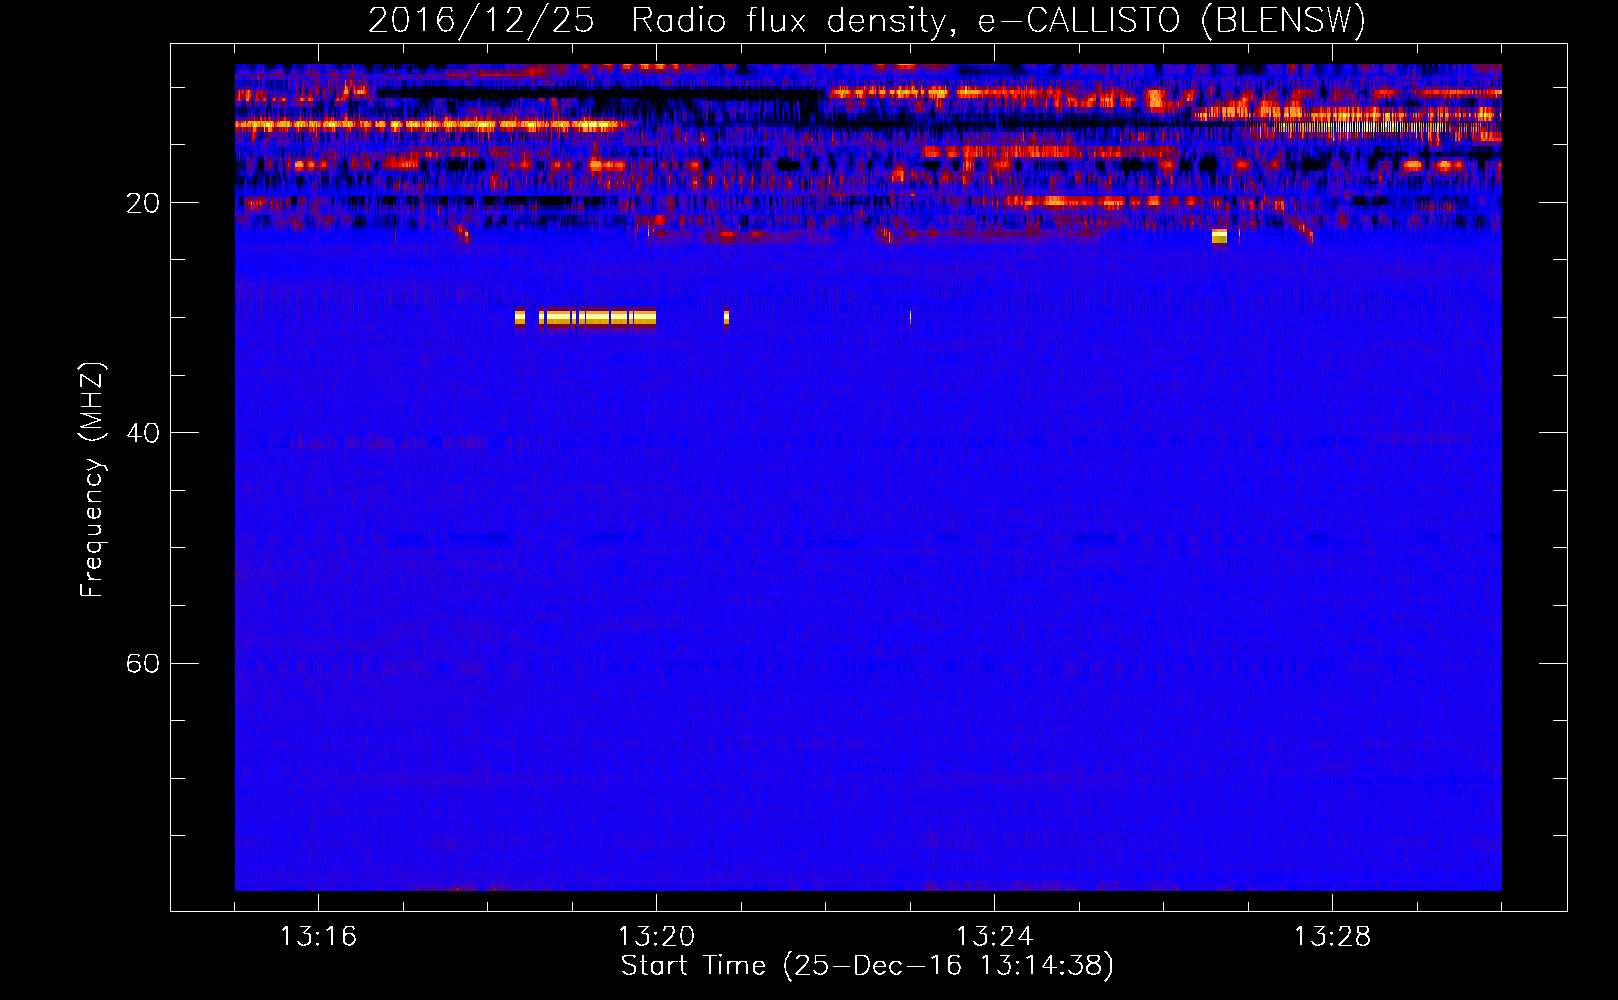Click the 40 MHz frequency tick label

(142, 433)
